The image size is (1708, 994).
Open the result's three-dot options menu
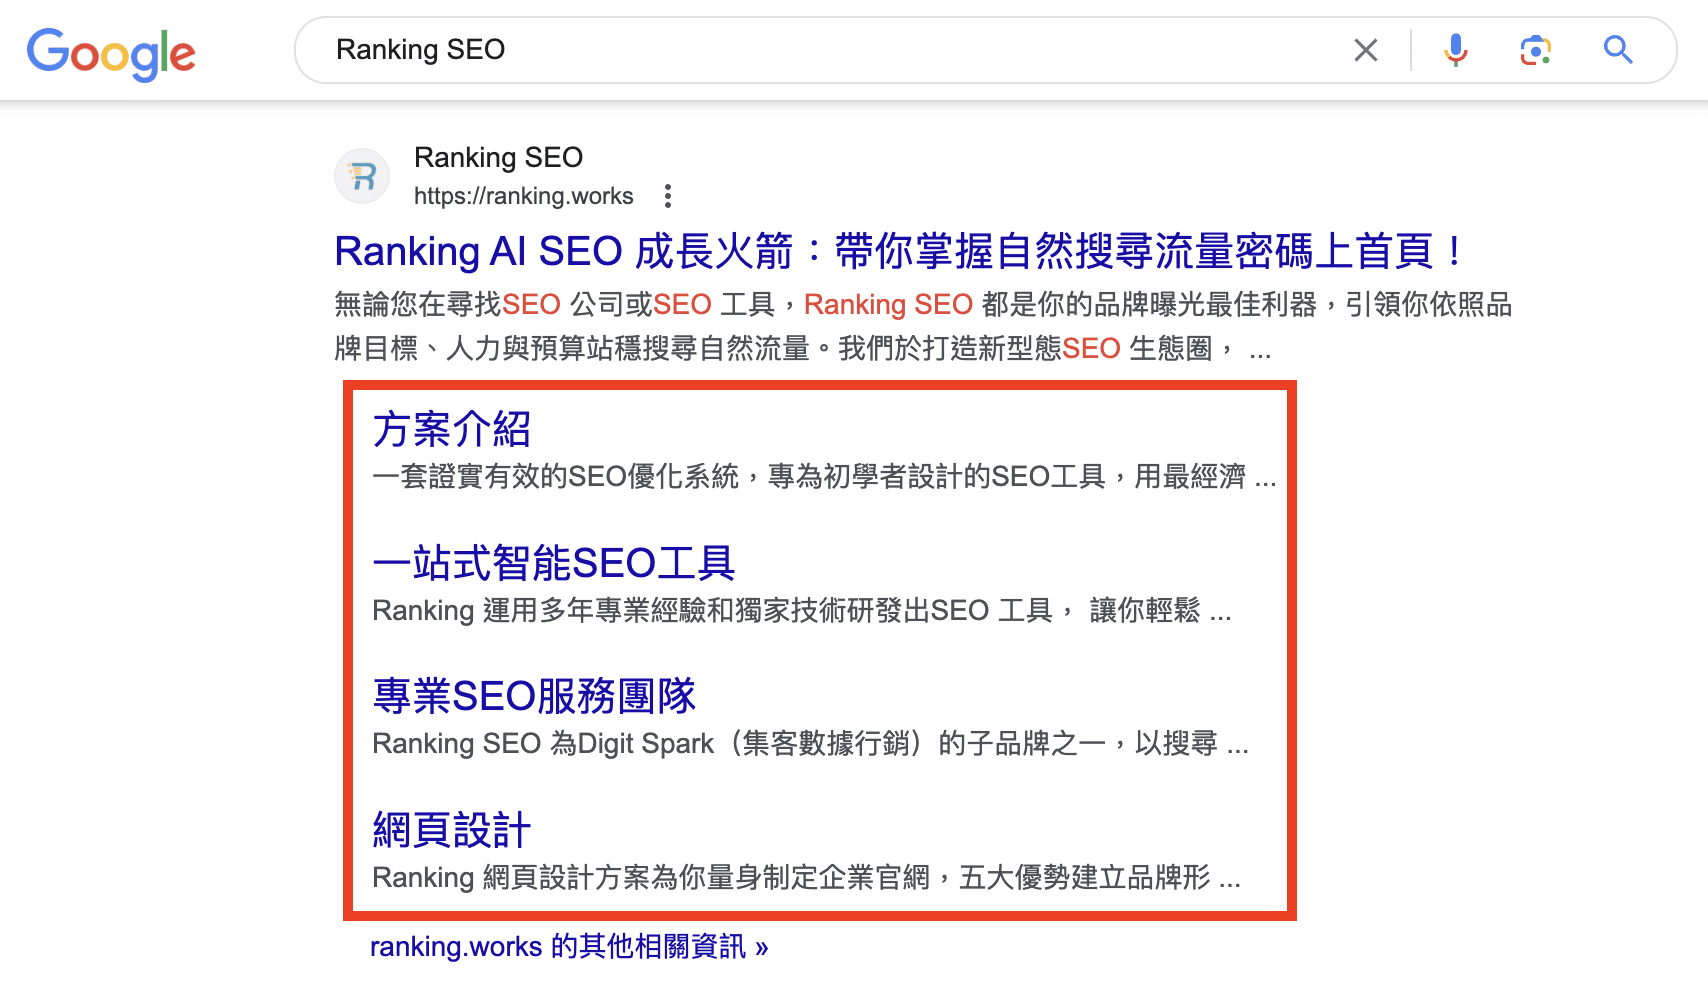(667, 196)
